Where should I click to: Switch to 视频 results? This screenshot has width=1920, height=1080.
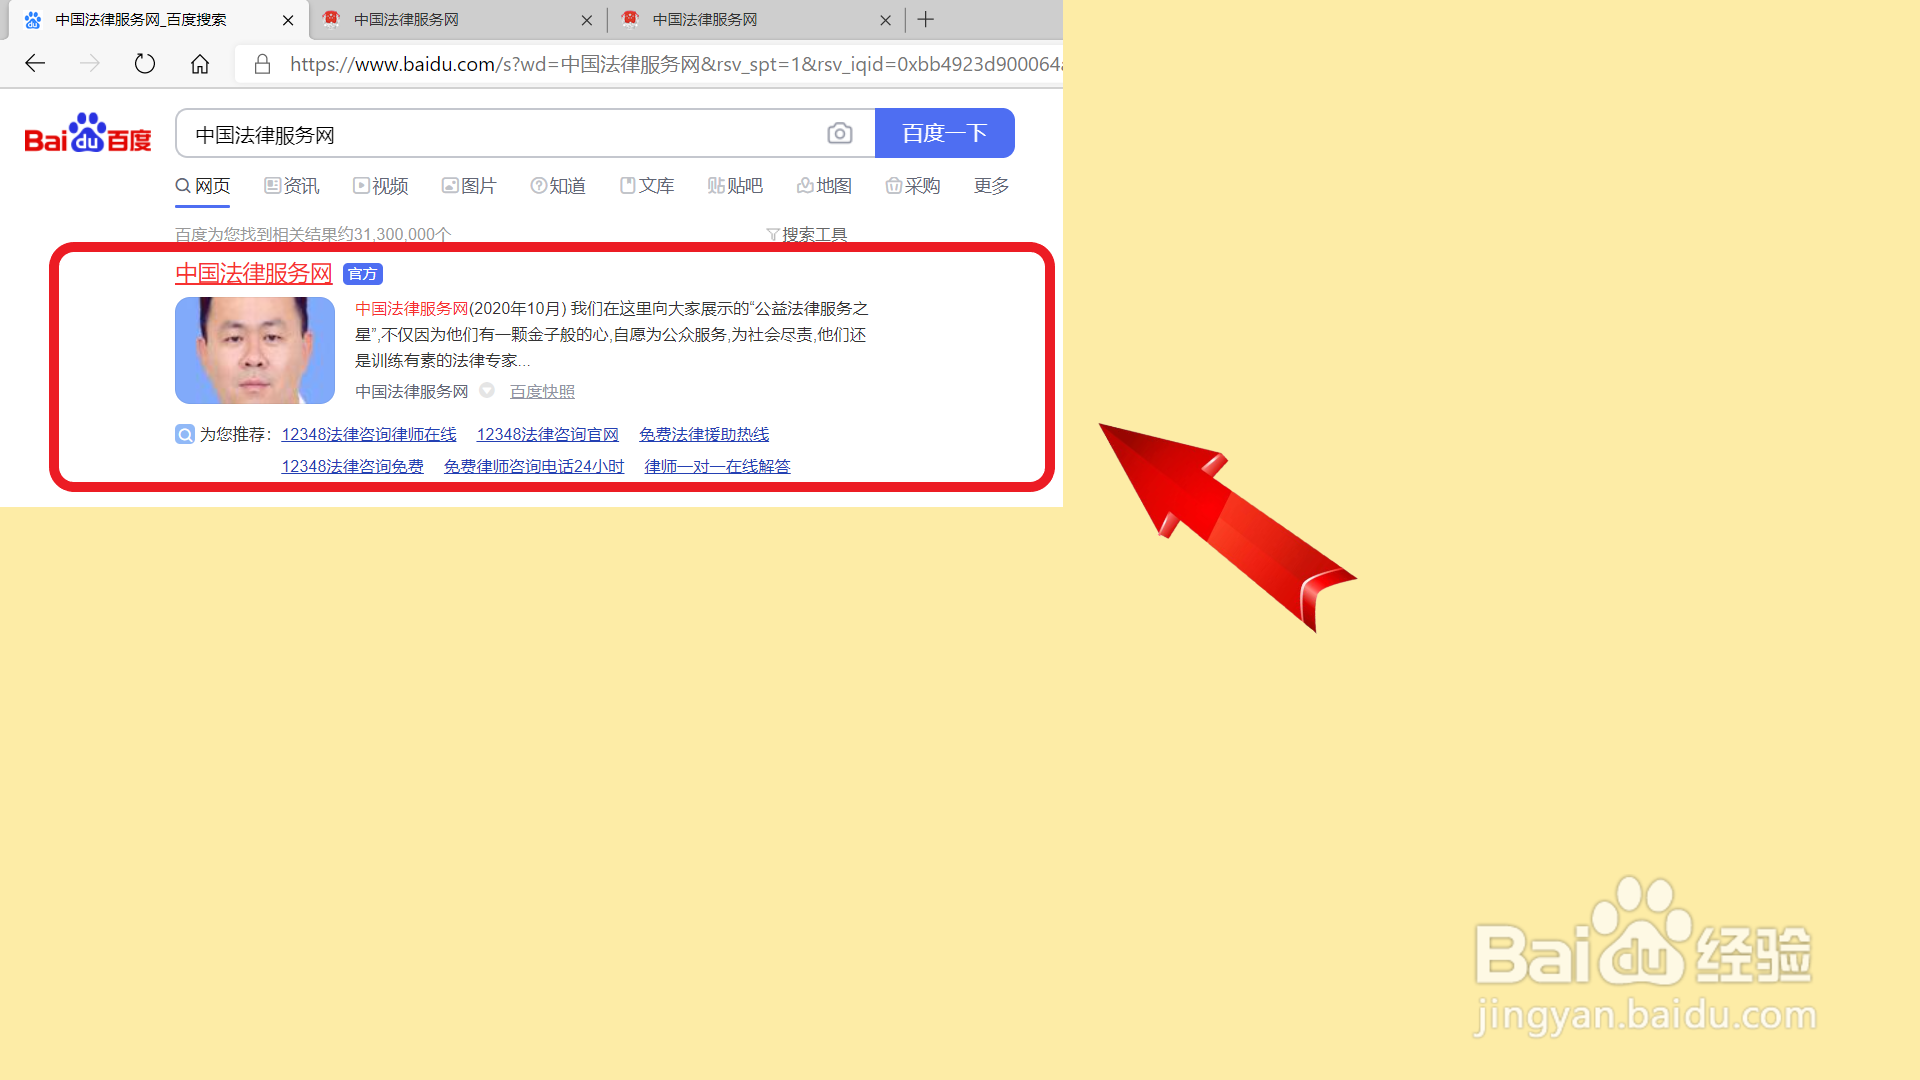click(381, 186)
